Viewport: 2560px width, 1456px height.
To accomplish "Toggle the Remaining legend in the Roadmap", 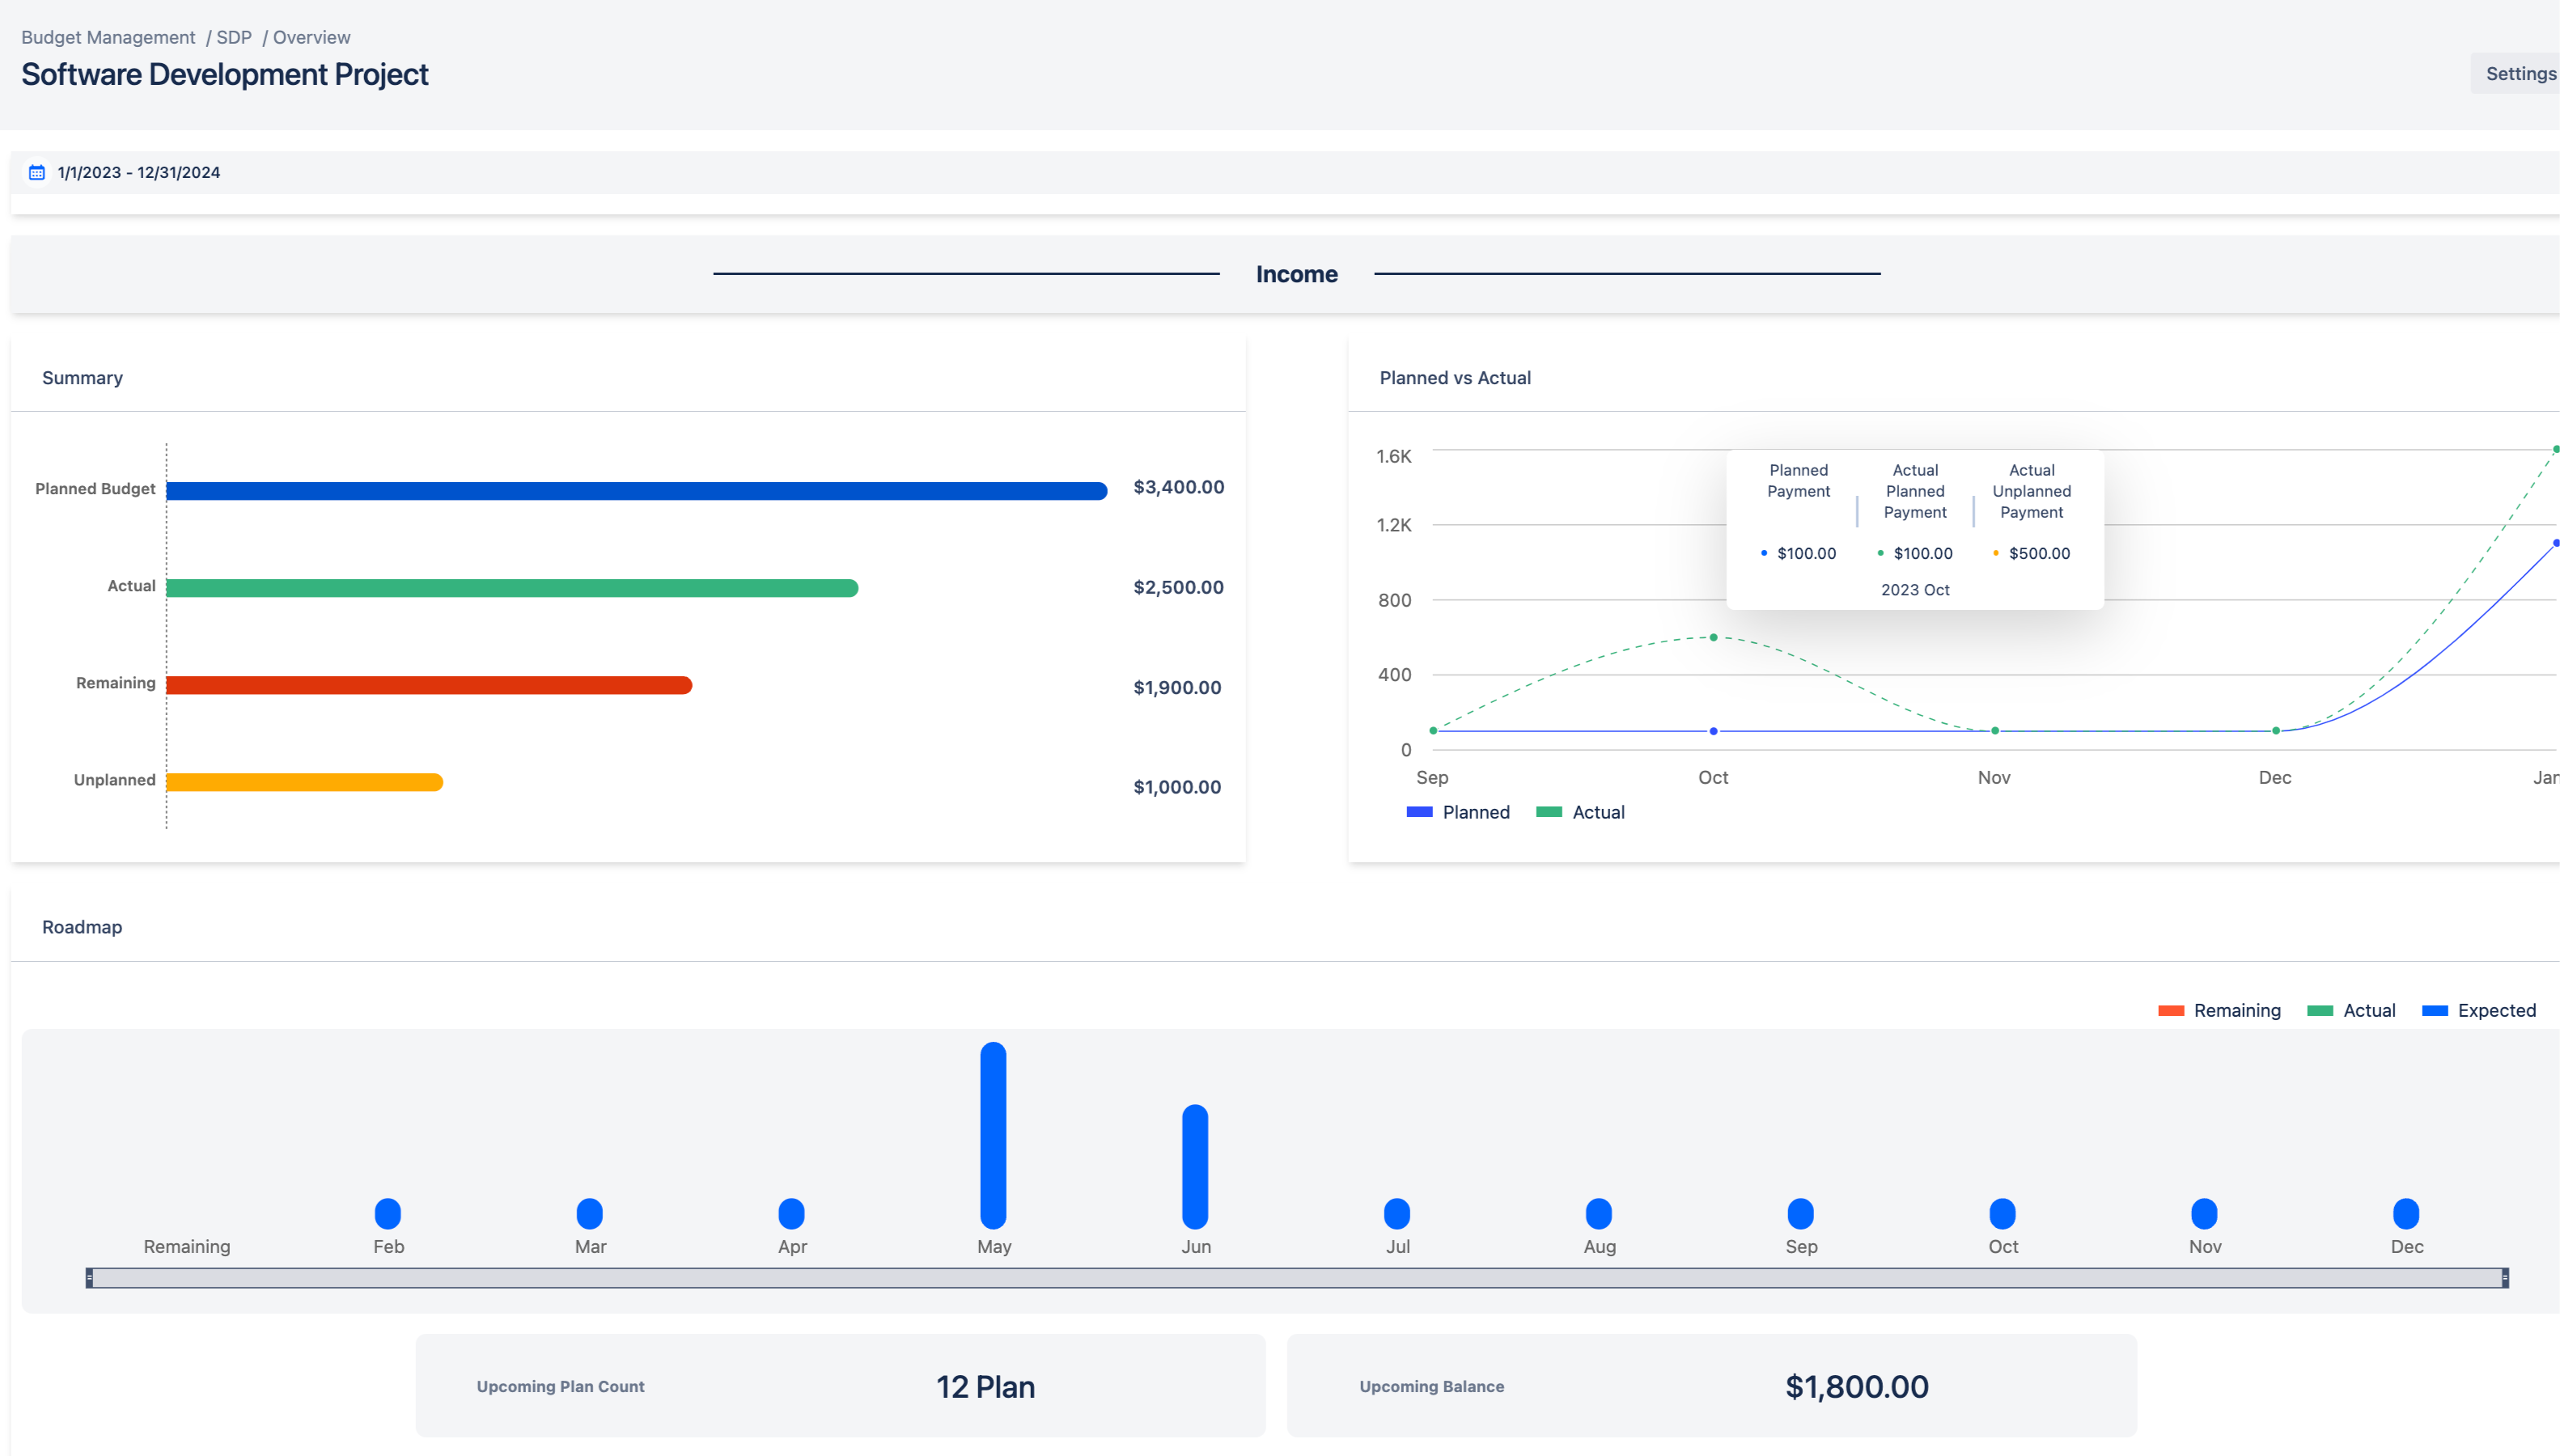I will click(2221, 1010).
